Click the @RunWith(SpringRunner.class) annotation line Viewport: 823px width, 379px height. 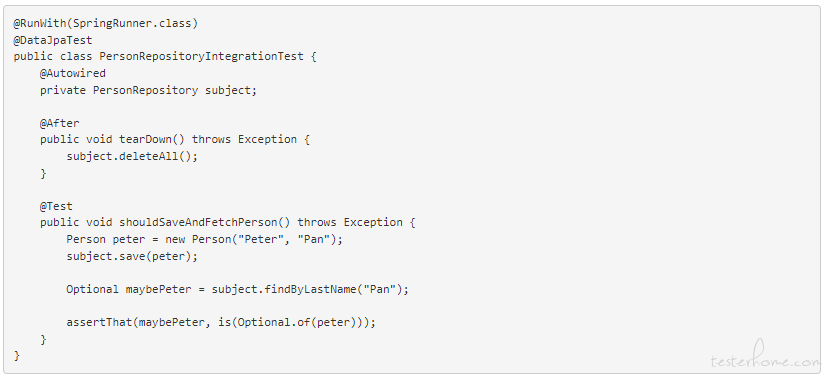(x=106, y=24)
